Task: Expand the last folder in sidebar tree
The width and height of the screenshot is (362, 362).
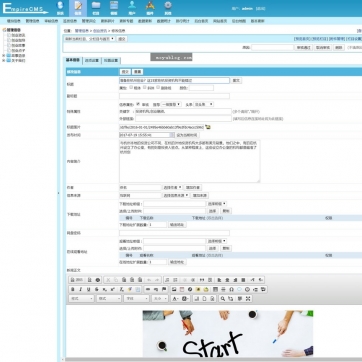Action: click(x=4, y=61)
